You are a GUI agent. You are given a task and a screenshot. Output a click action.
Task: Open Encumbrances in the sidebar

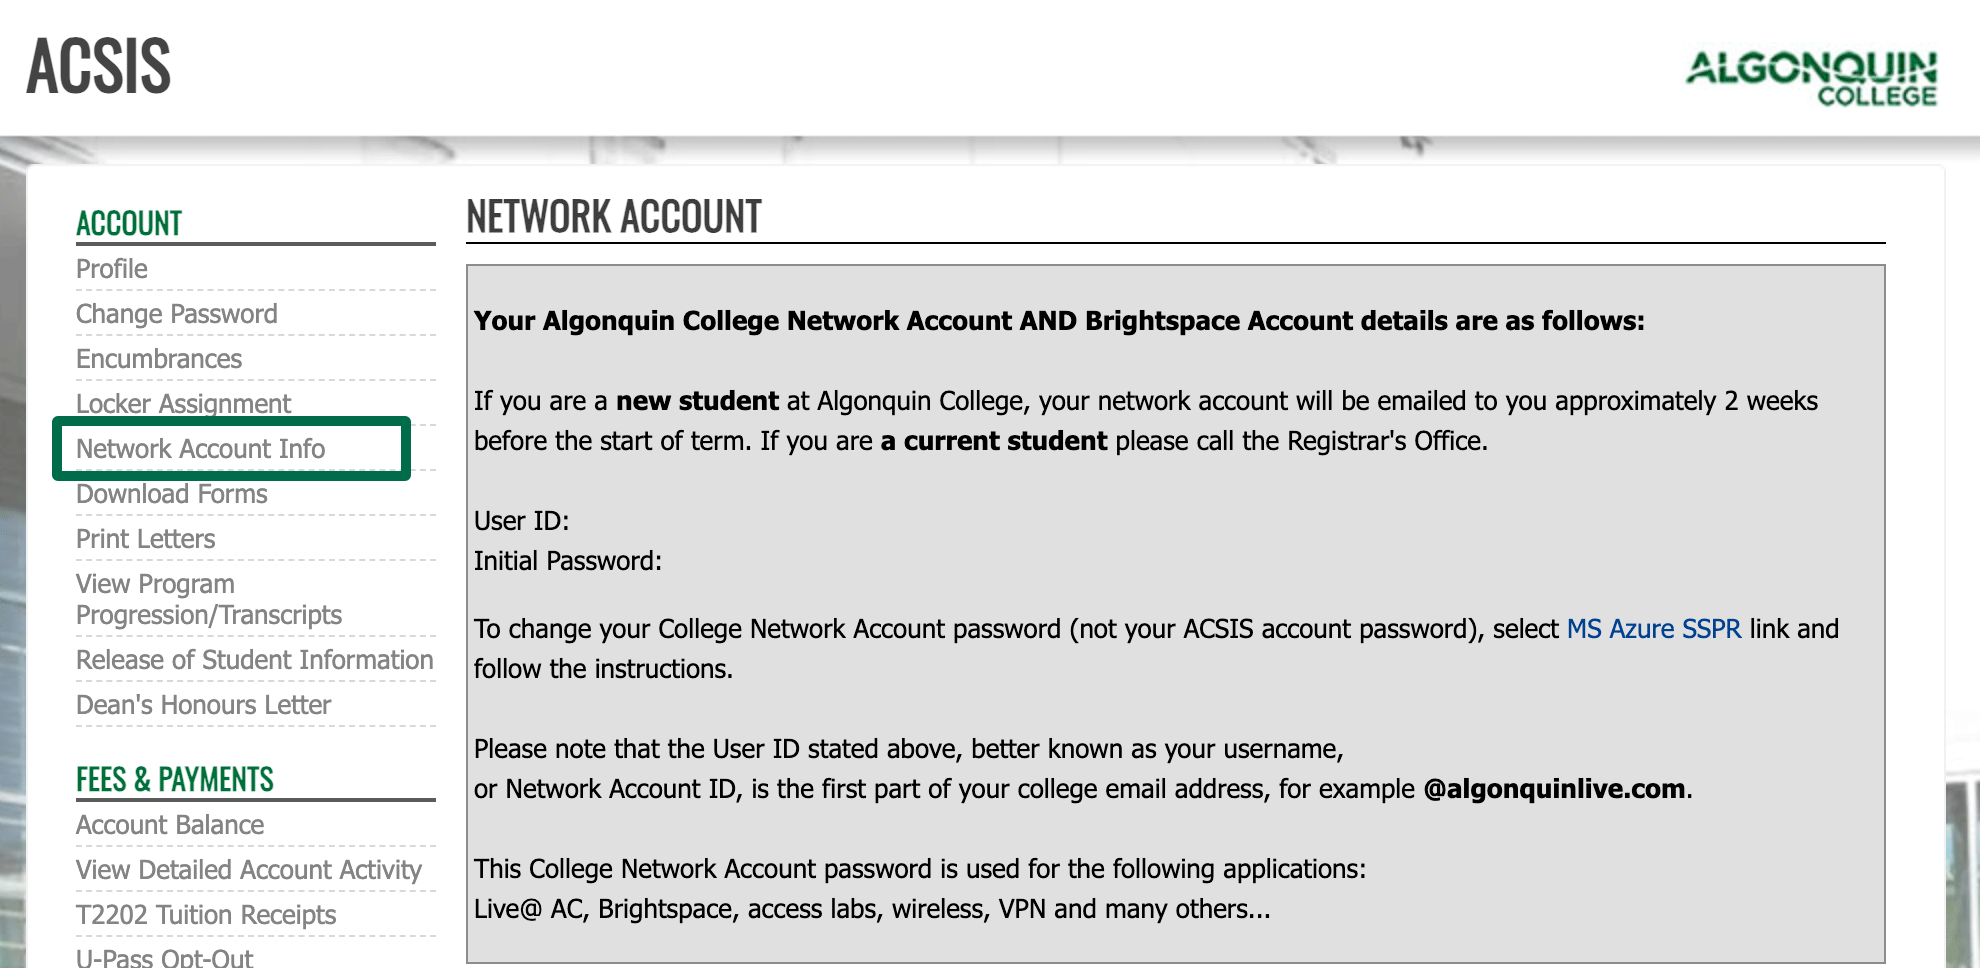click(159, 359)
